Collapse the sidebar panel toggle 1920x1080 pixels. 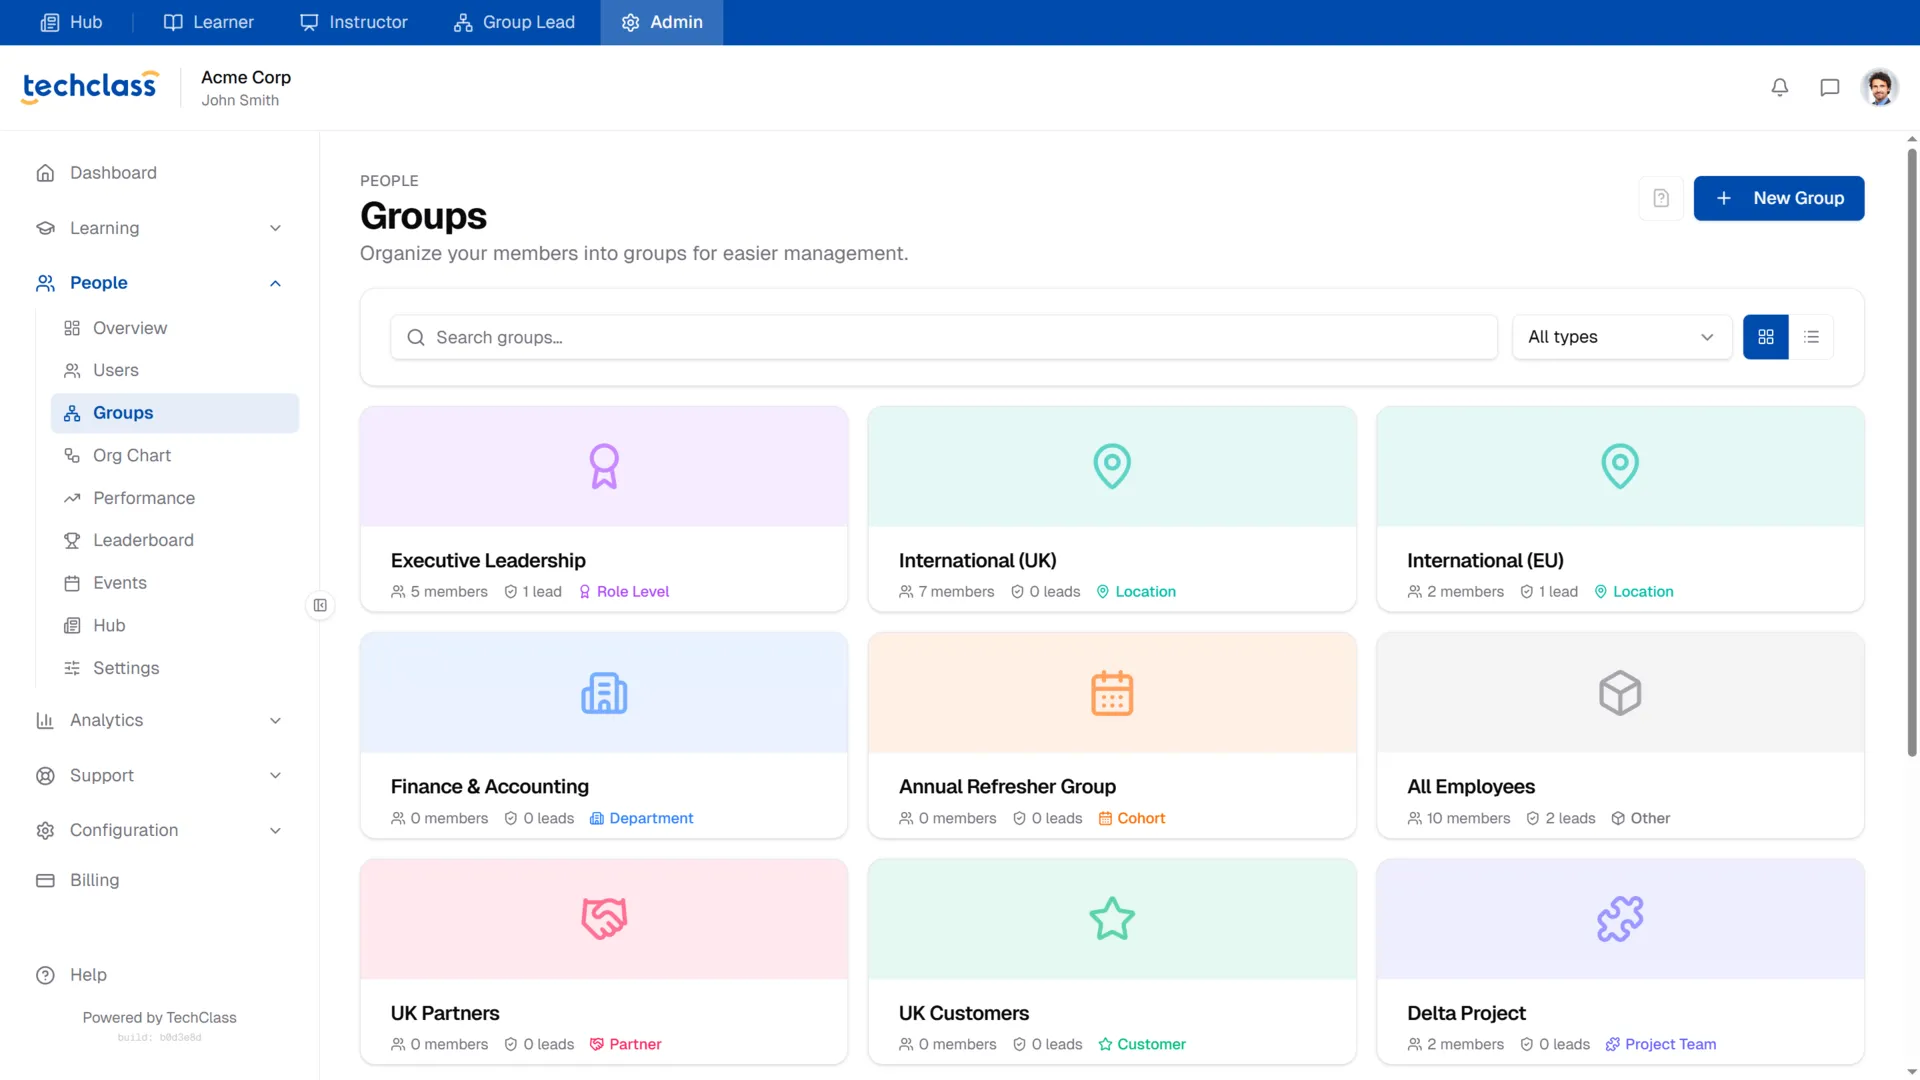click(x=320, y=605)
